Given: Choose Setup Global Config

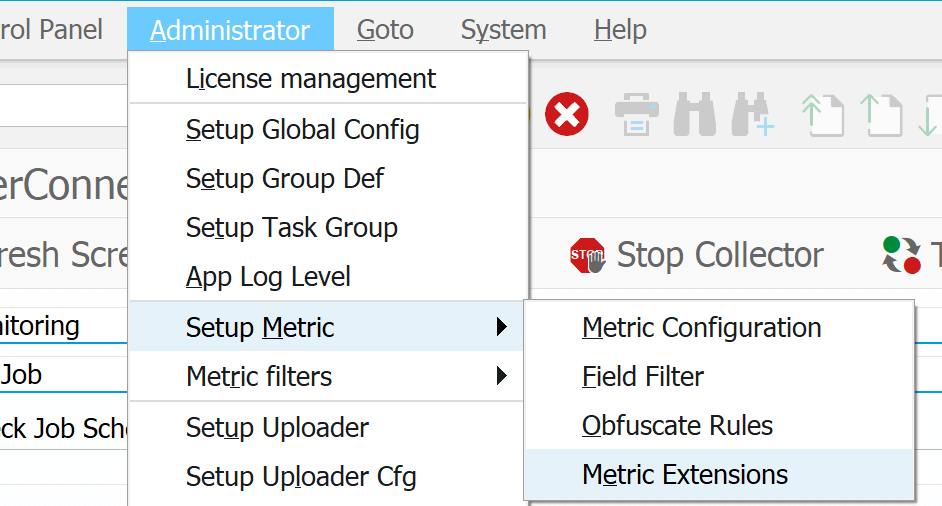Looking at the screenshot, I should (x=302, y=130).
